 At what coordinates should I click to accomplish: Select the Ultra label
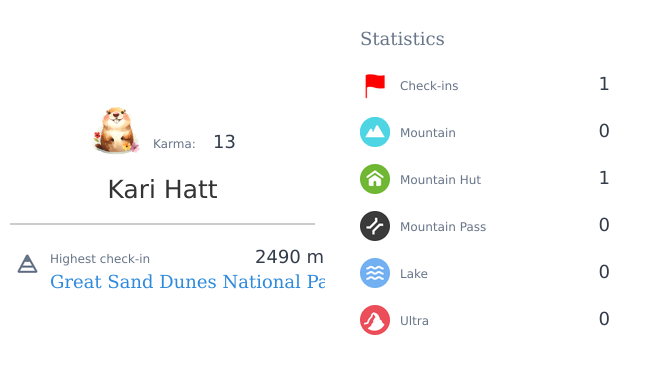point(414,321)
